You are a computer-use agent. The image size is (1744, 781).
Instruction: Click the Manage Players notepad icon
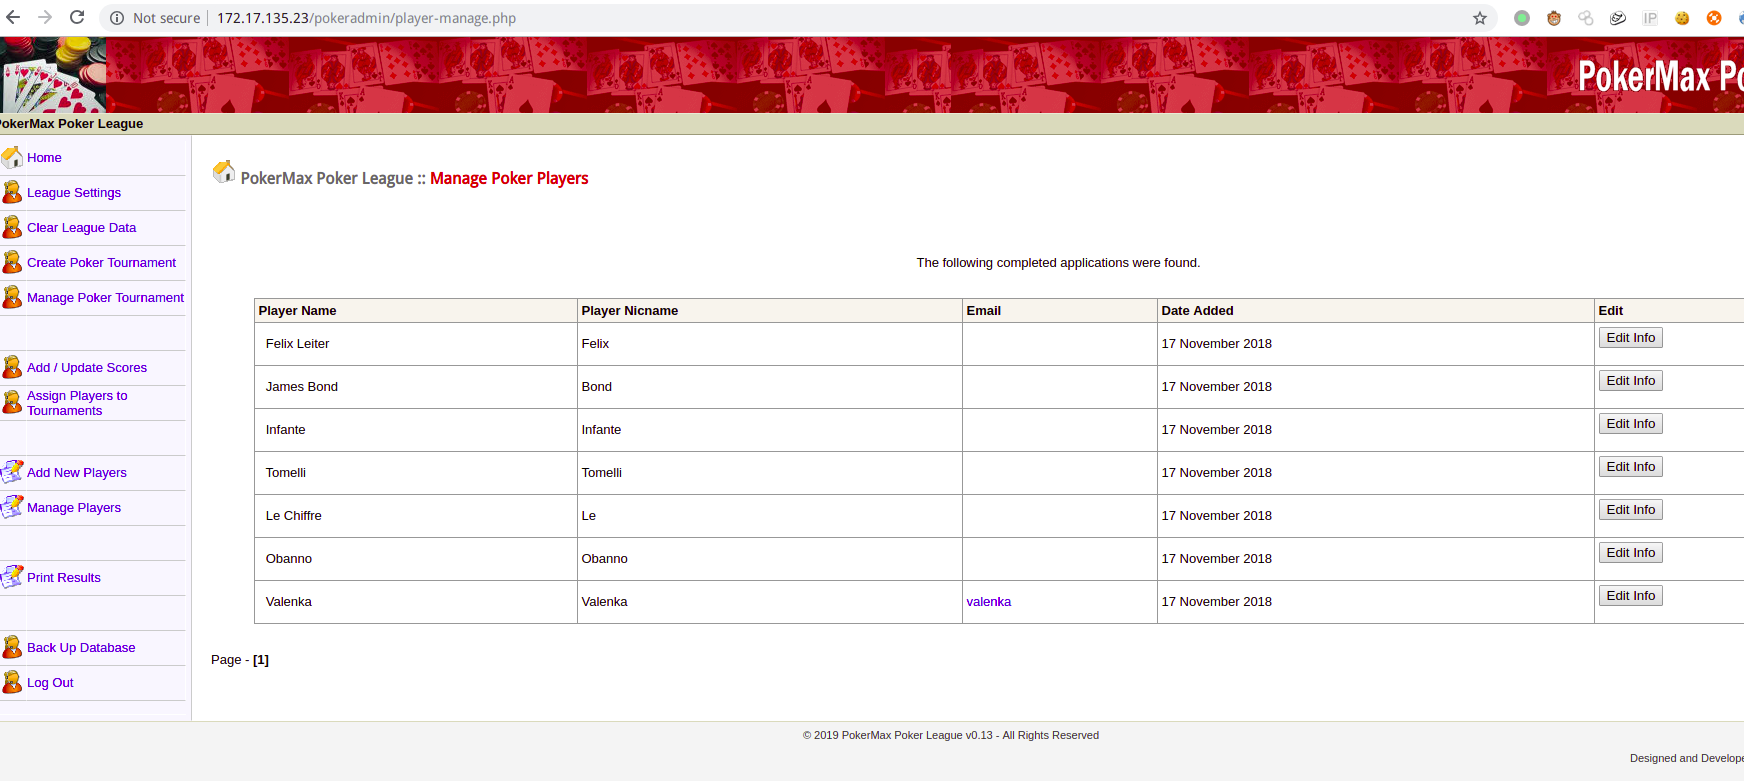(12, 507)
